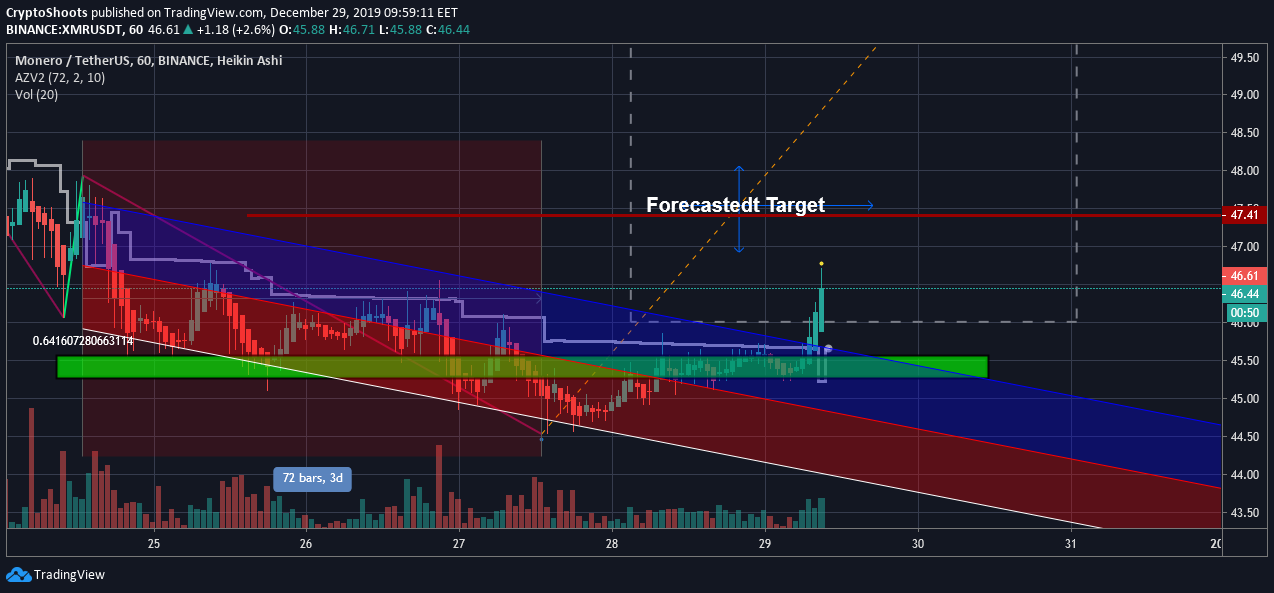Image resolution: width=1274 pixels, height=593 pixels.
Task: Select the blue right-pointing arrow after Target
Action: click(x=852, y=206)
